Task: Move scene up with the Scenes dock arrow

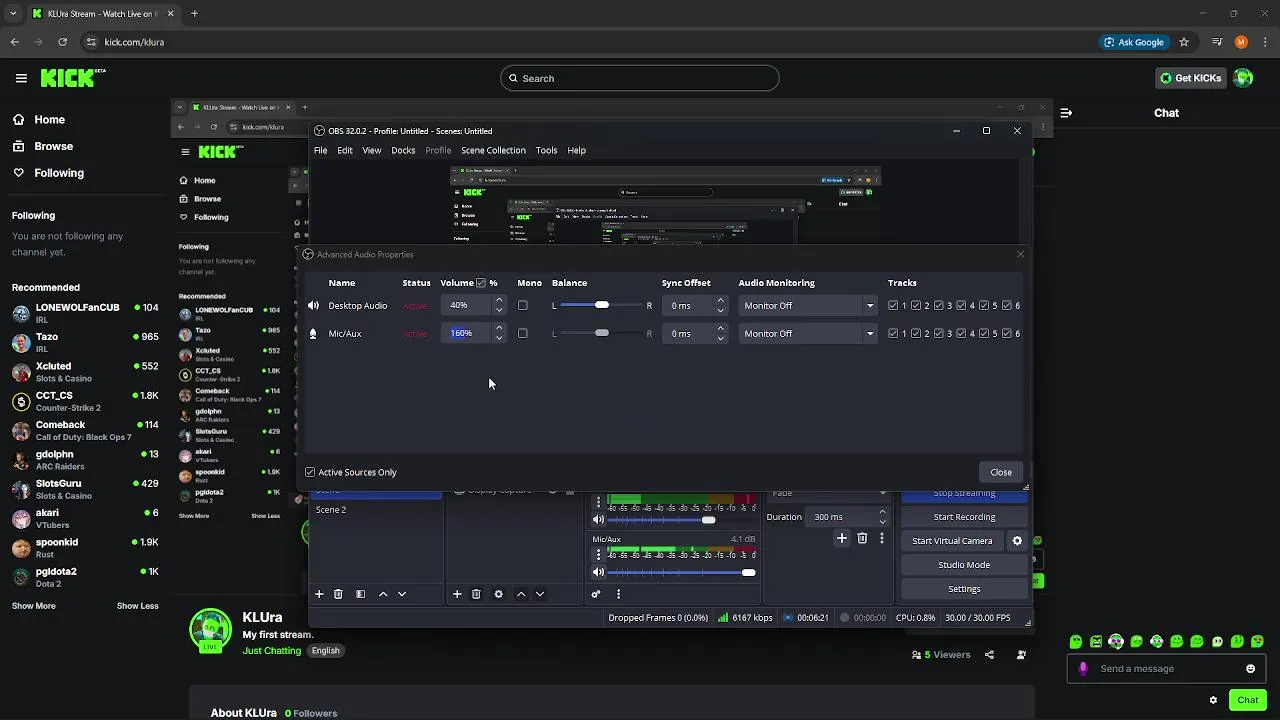Action: 383,594
